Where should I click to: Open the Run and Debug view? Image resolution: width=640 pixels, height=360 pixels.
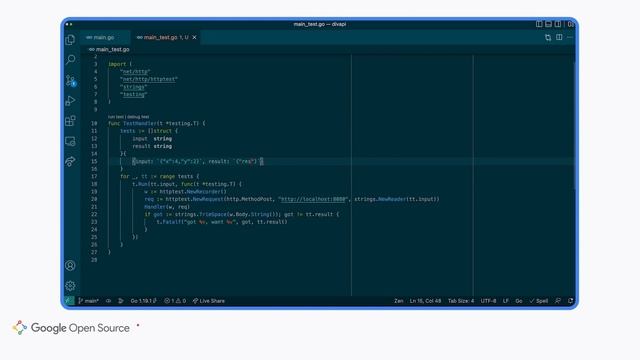[70, 100]
